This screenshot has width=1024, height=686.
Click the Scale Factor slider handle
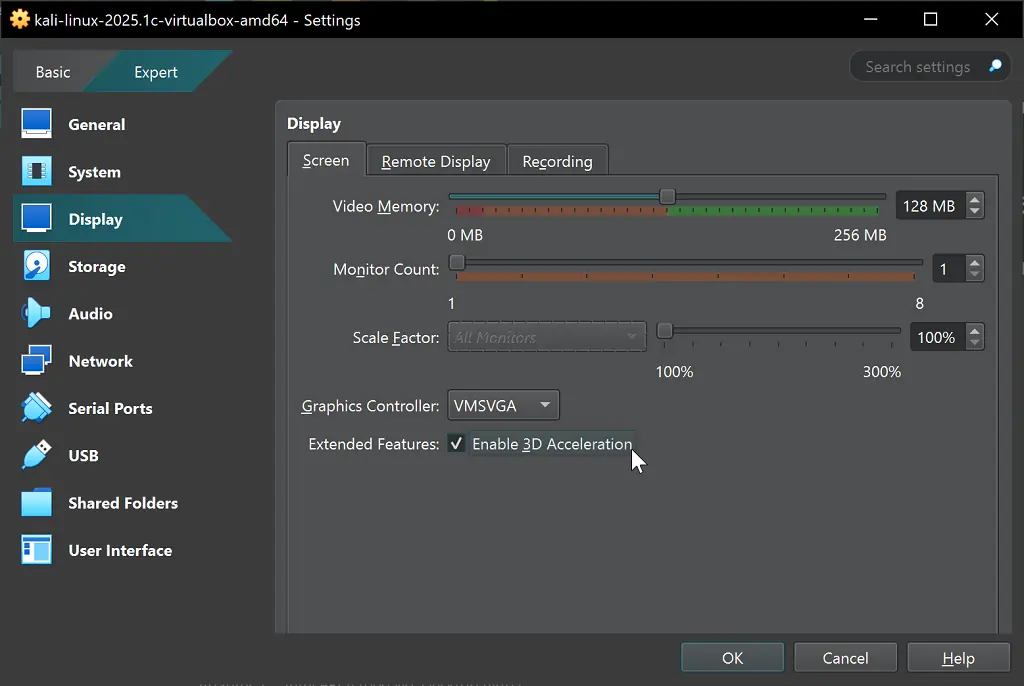pyautogui.click(x=664, y=331)
